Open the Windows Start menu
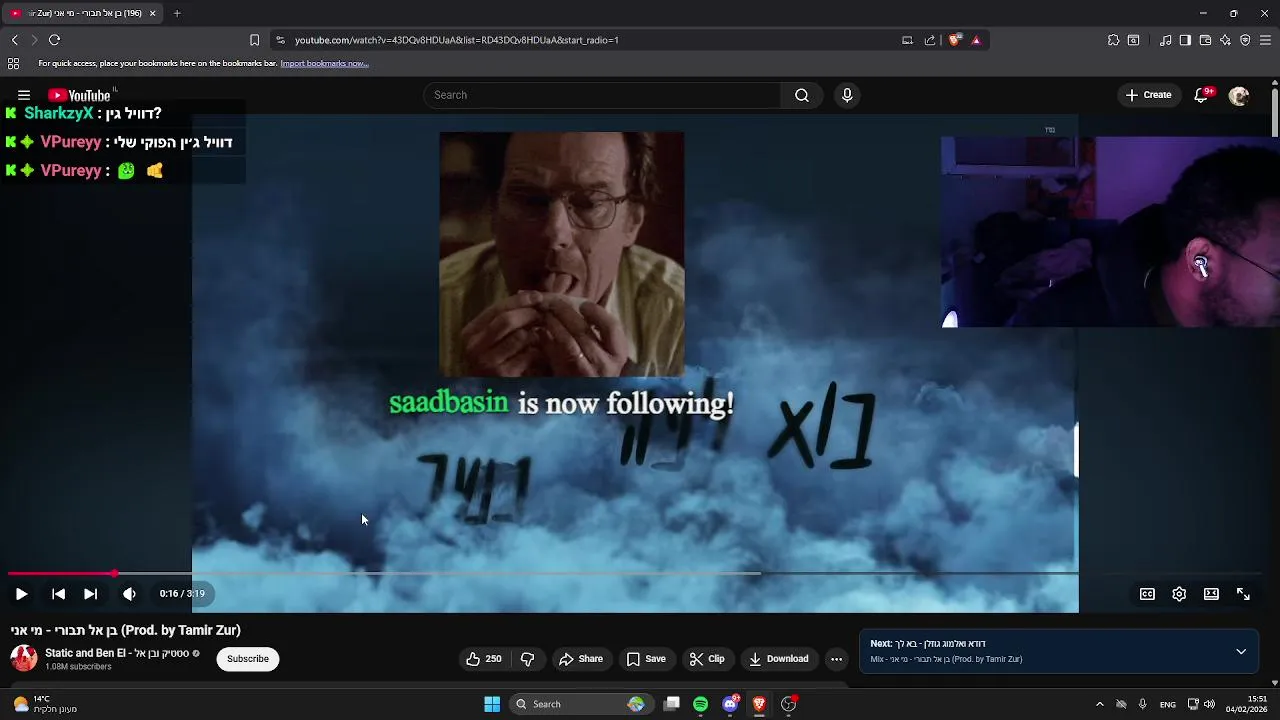Image resolution: width=1280 pixels, height=720 pixels. (x=492, y=704)
